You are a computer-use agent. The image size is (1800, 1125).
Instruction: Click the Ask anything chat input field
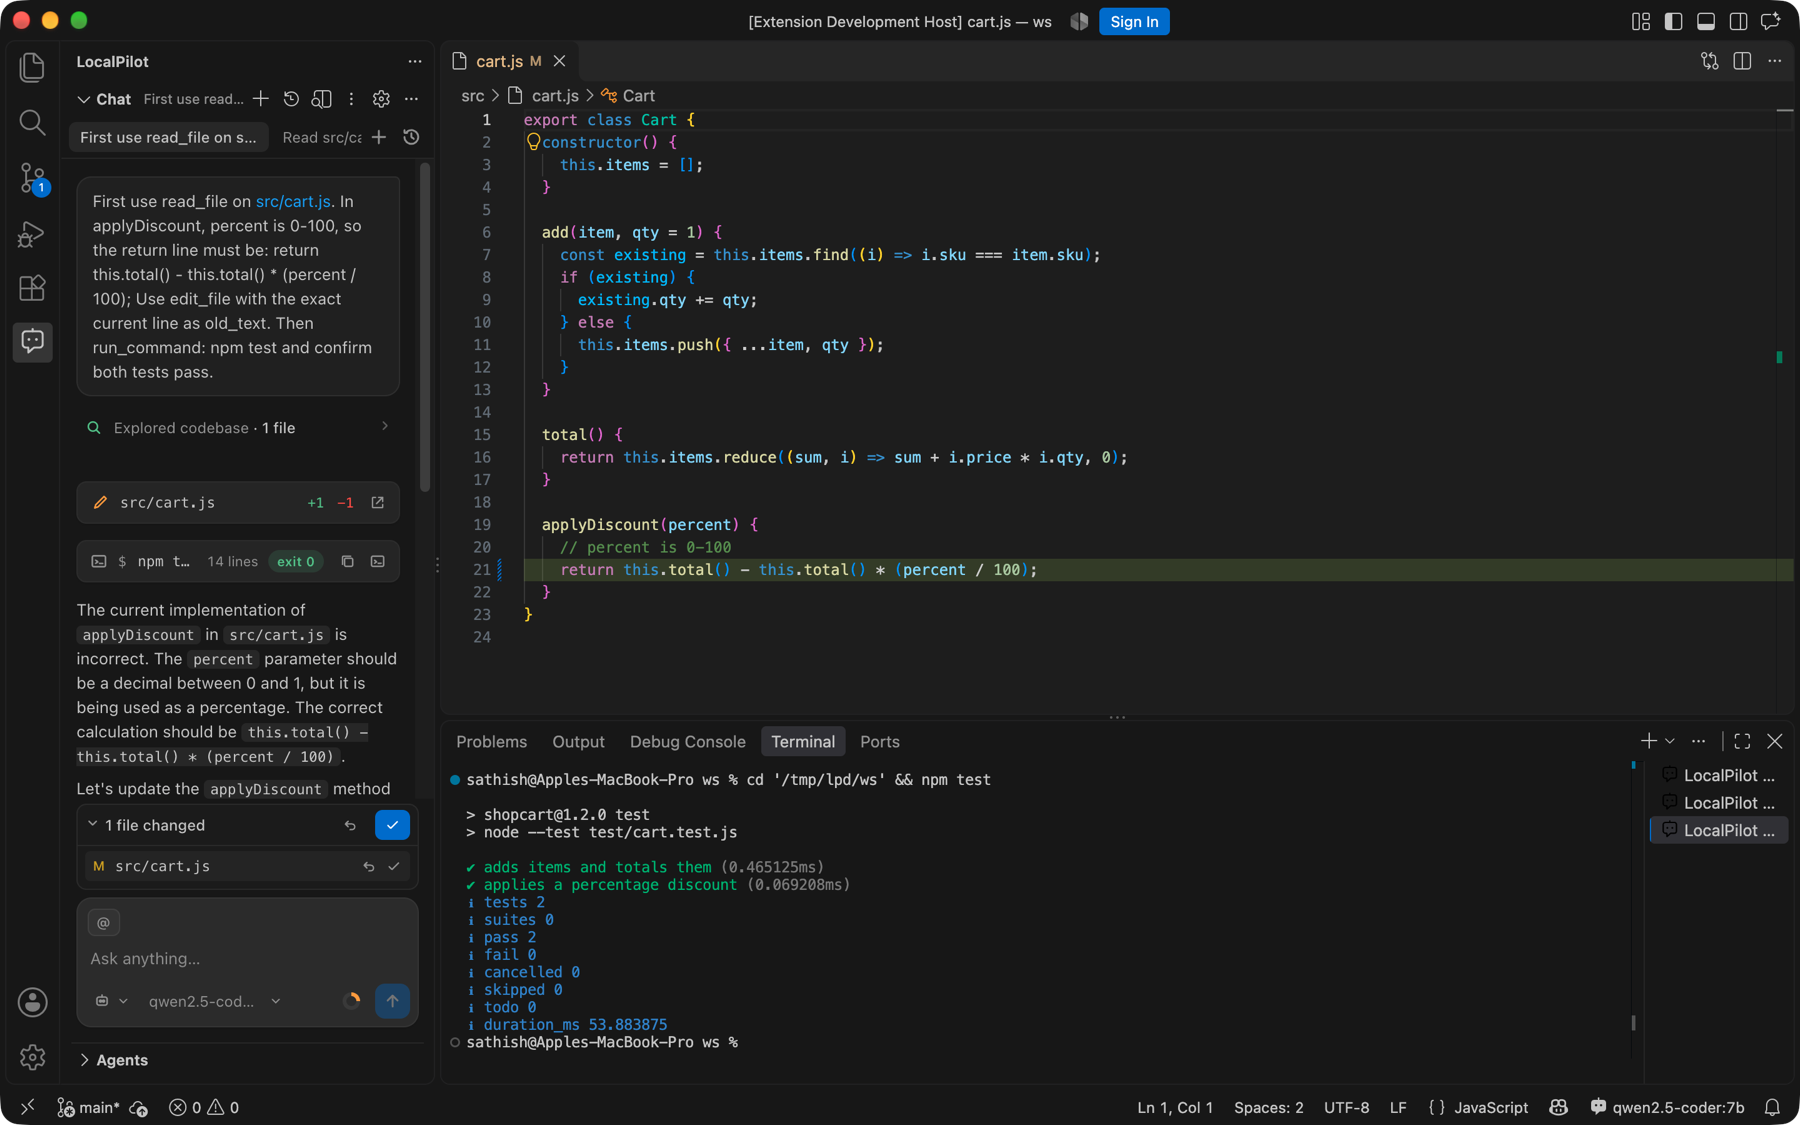pyautogui.click(x=246, y=958)
